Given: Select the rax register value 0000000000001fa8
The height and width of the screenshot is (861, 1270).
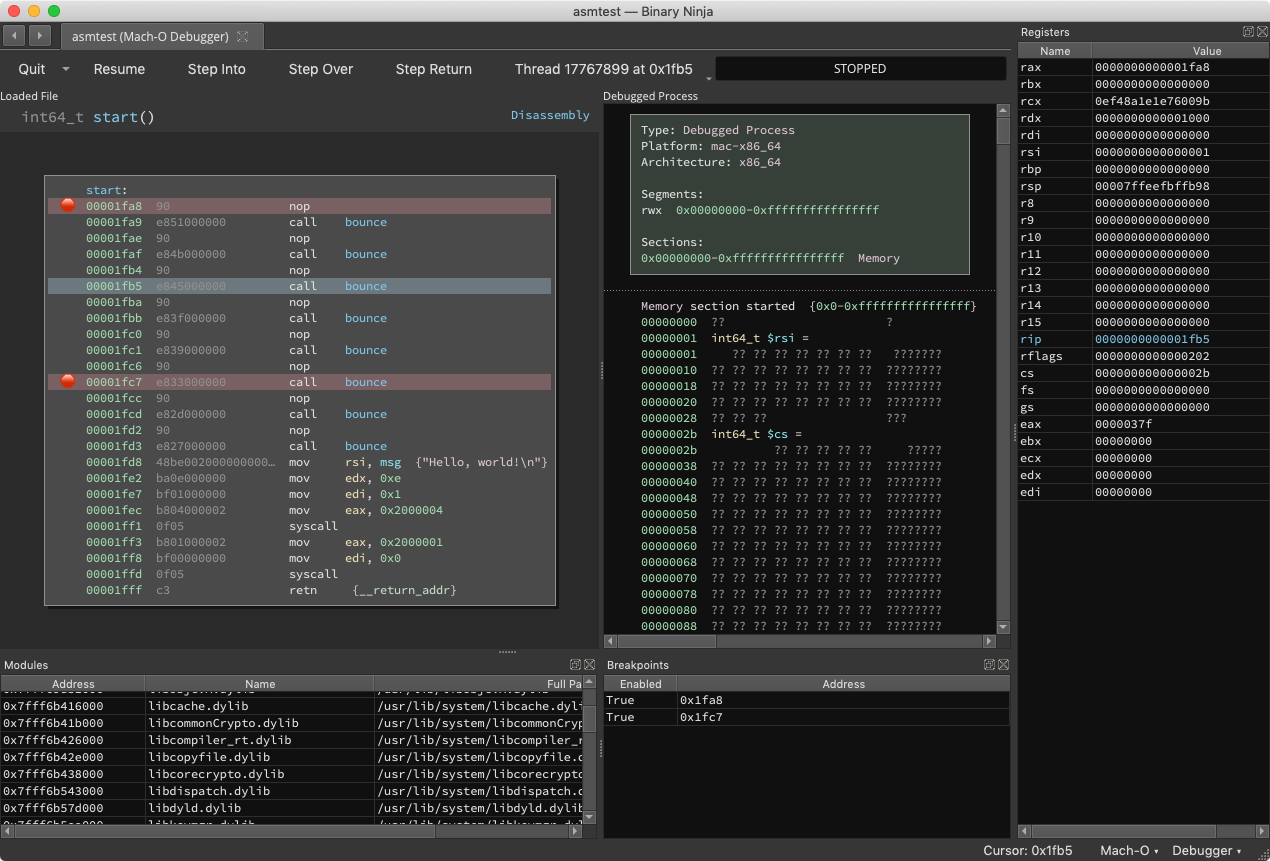Looking at the screenshot, I should coord(1152,67).
